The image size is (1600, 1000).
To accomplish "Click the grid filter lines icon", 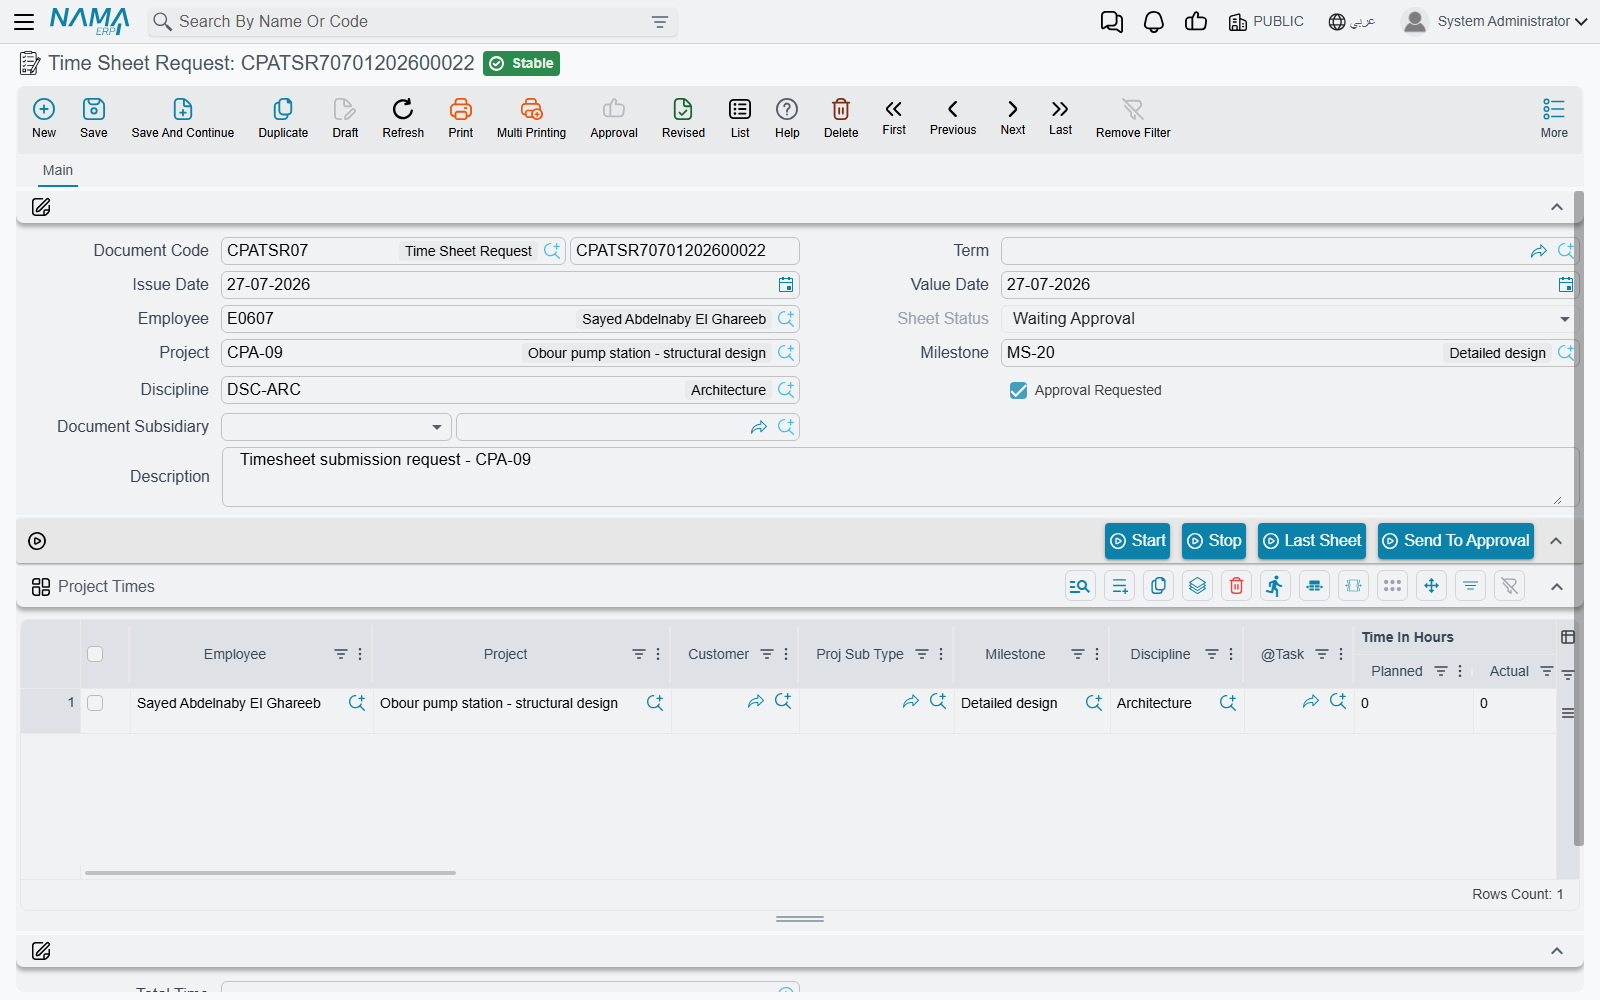I will (x=1470, y=586).
